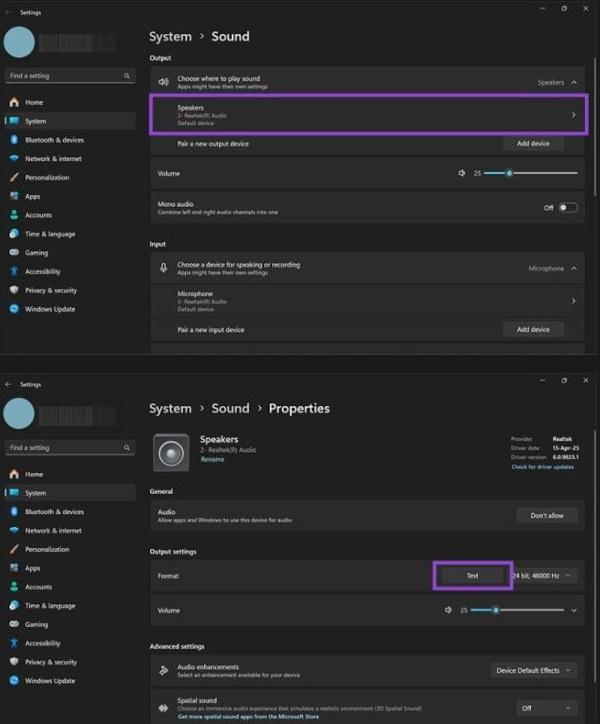The image size is (600, 724).
Task: Open Bluetooth & devices in the Sound window sidebar
Action: pyautogui.click(x=54, y=140)
